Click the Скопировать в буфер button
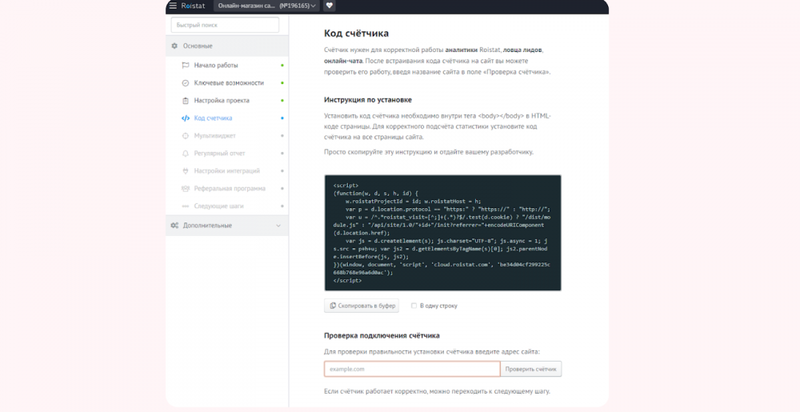This screenshot has height=412, width=800. pos(361,306)
